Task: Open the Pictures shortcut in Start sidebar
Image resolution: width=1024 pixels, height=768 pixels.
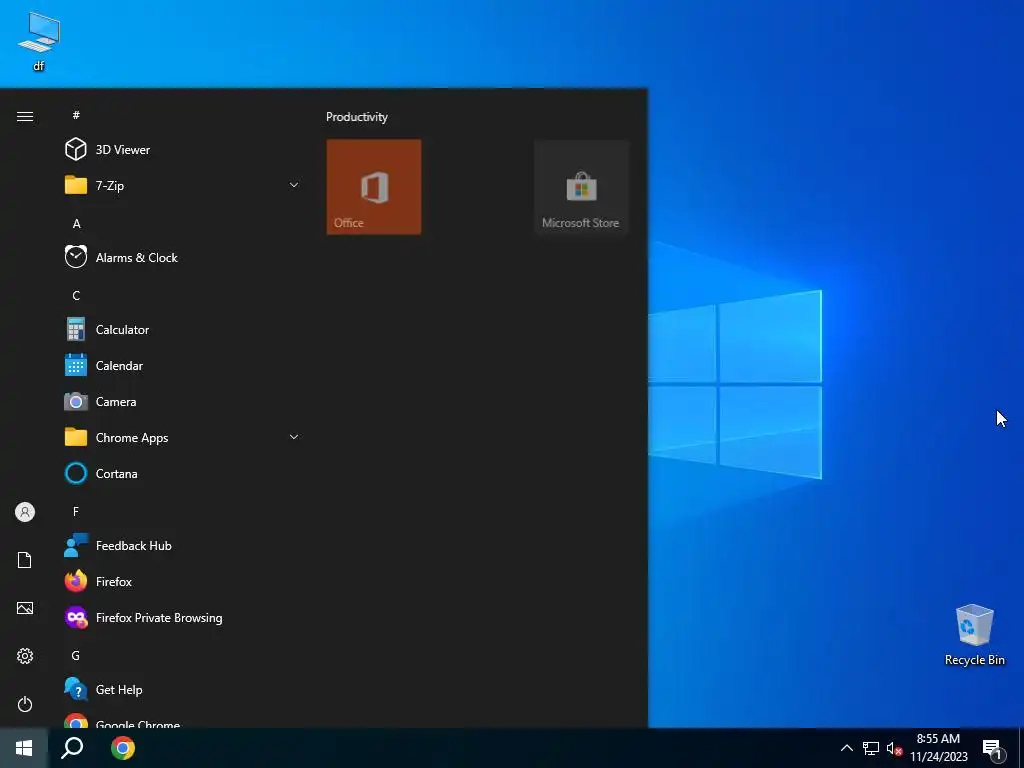Action: tap(25, 608)
